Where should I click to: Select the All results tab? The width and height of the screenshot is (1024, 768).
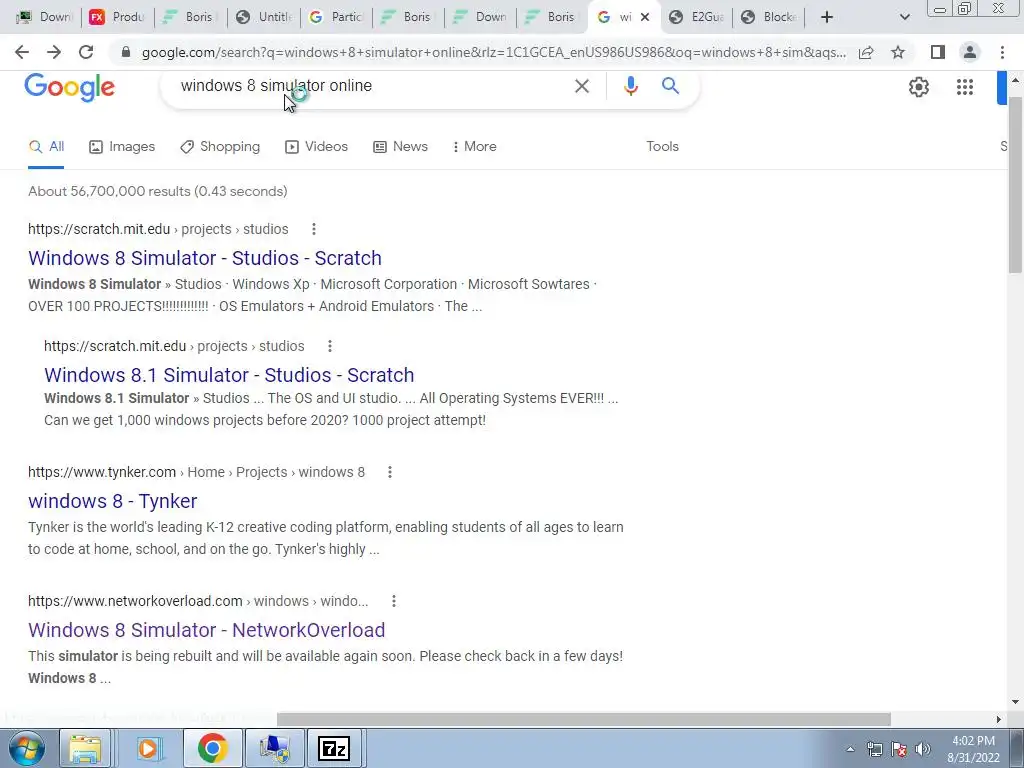[46, 146]
